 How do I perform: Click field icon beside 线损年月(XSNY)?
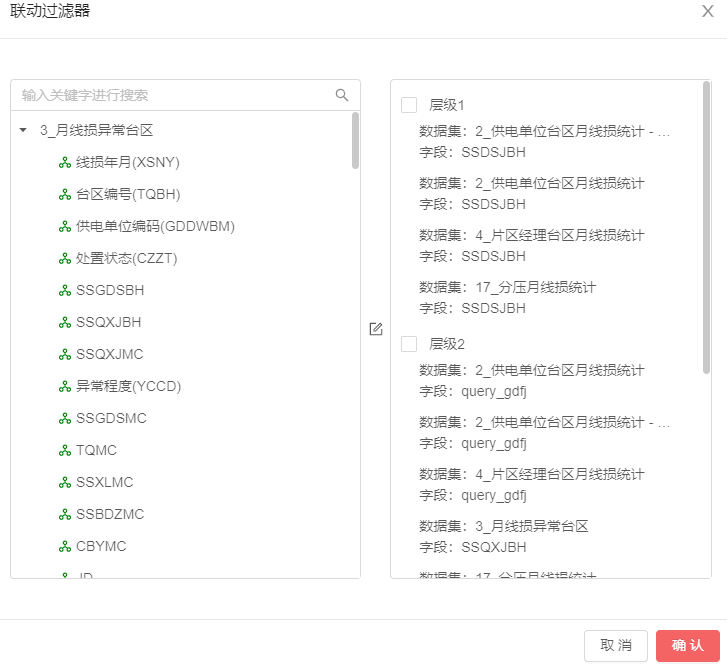[65, 162]
